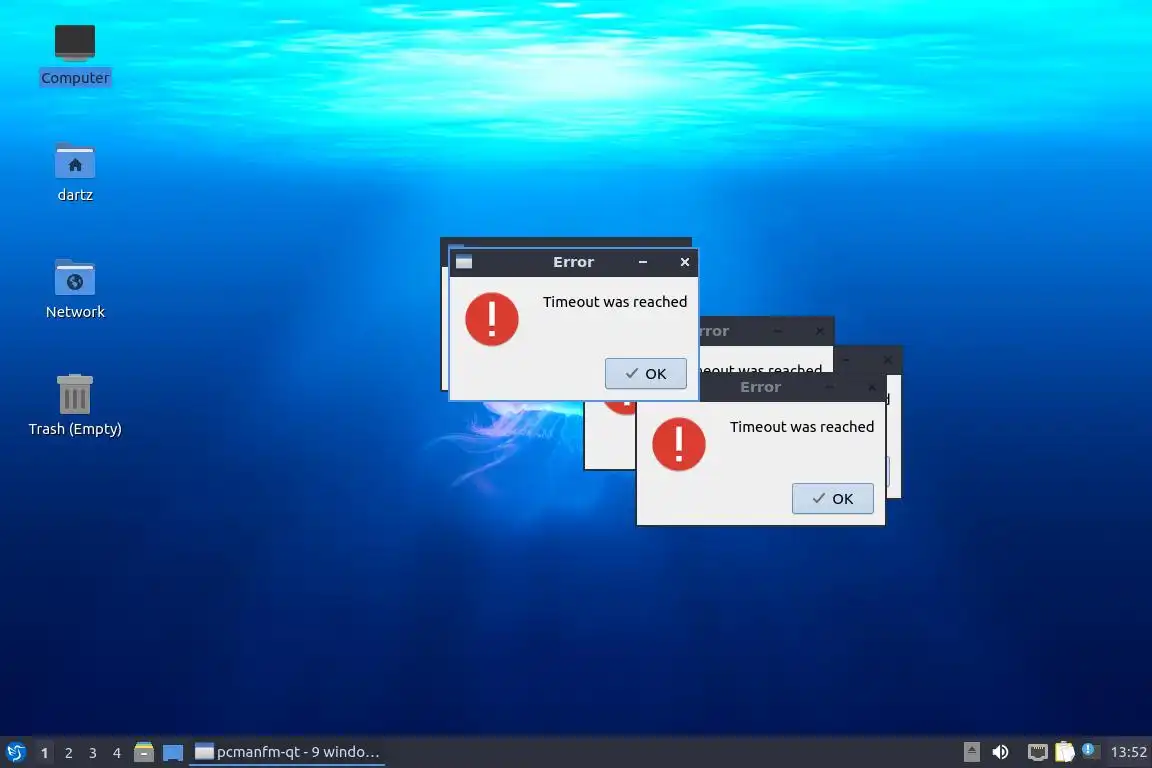Minimize the lower-right unfocused Error dialog

pos(829,387)
